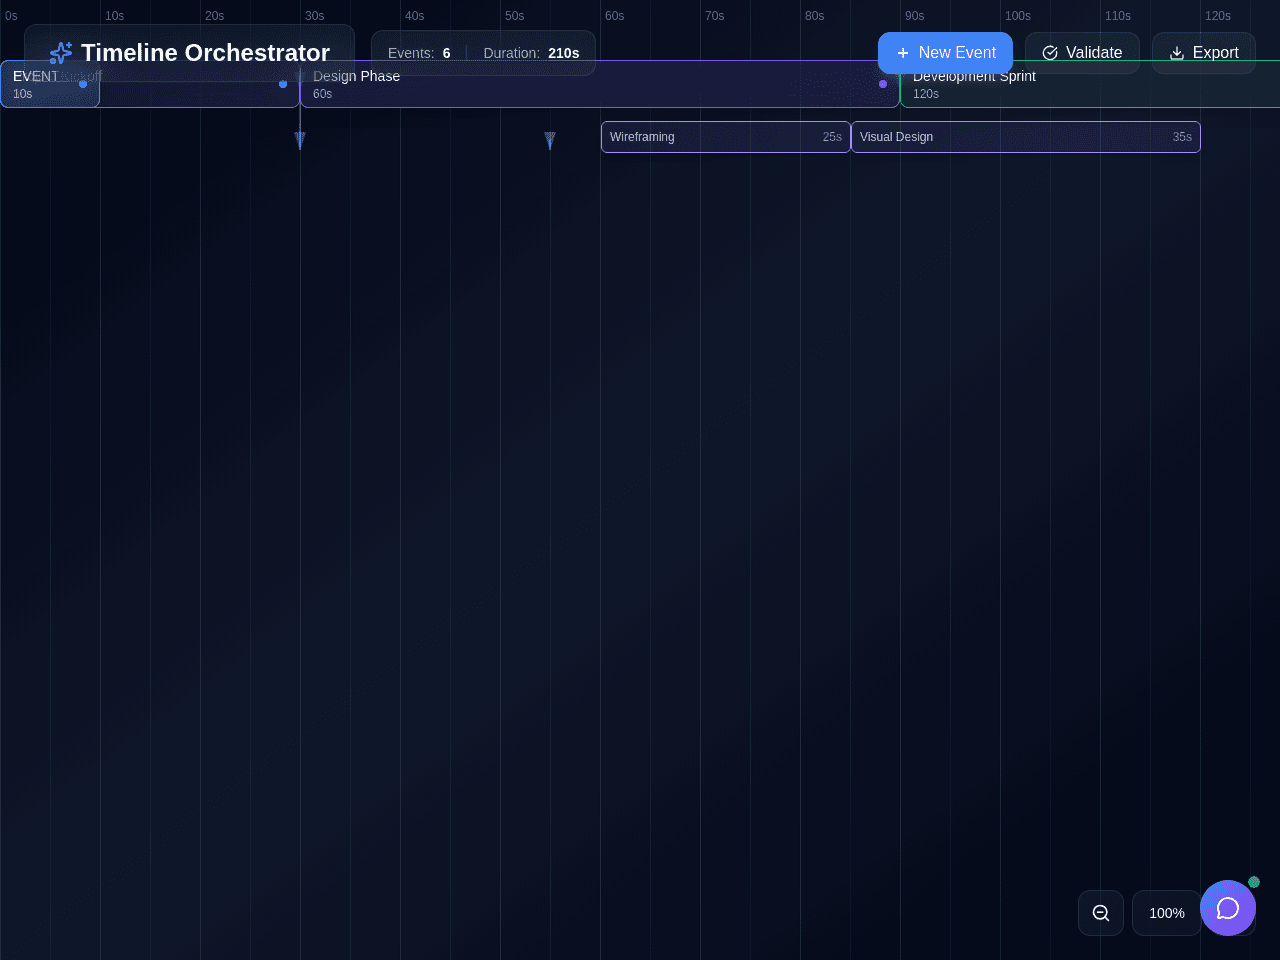1280x960 pixels.
Task: Click the "20s" ruler tick label
Action: tap(215, 16)
